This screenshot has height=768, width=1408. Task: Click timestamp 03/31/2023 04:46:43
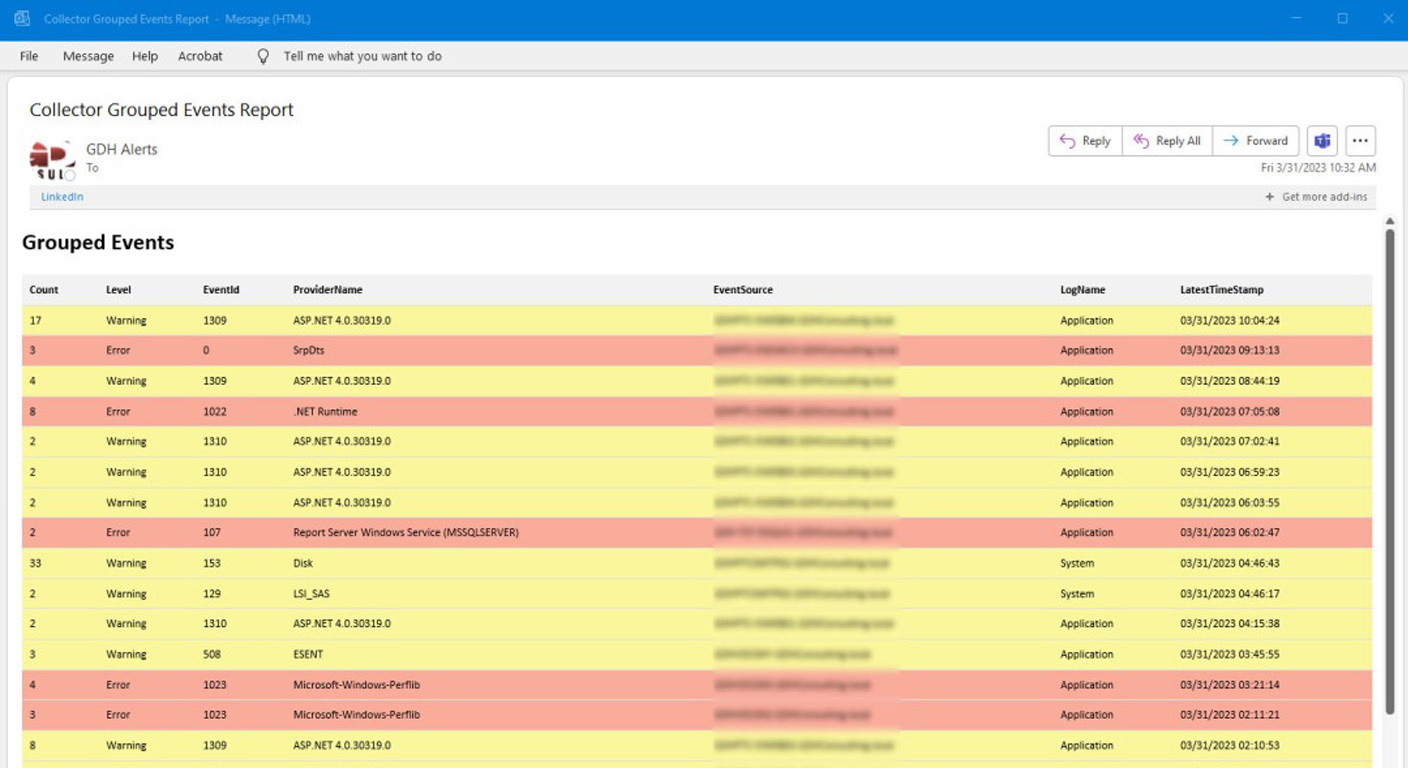(x=1230, y=563)
